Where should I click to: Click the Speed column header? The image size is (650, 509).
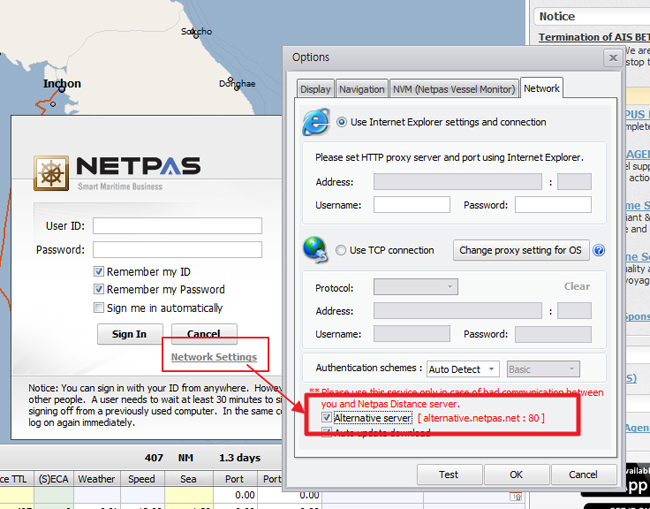click(142, 479)
